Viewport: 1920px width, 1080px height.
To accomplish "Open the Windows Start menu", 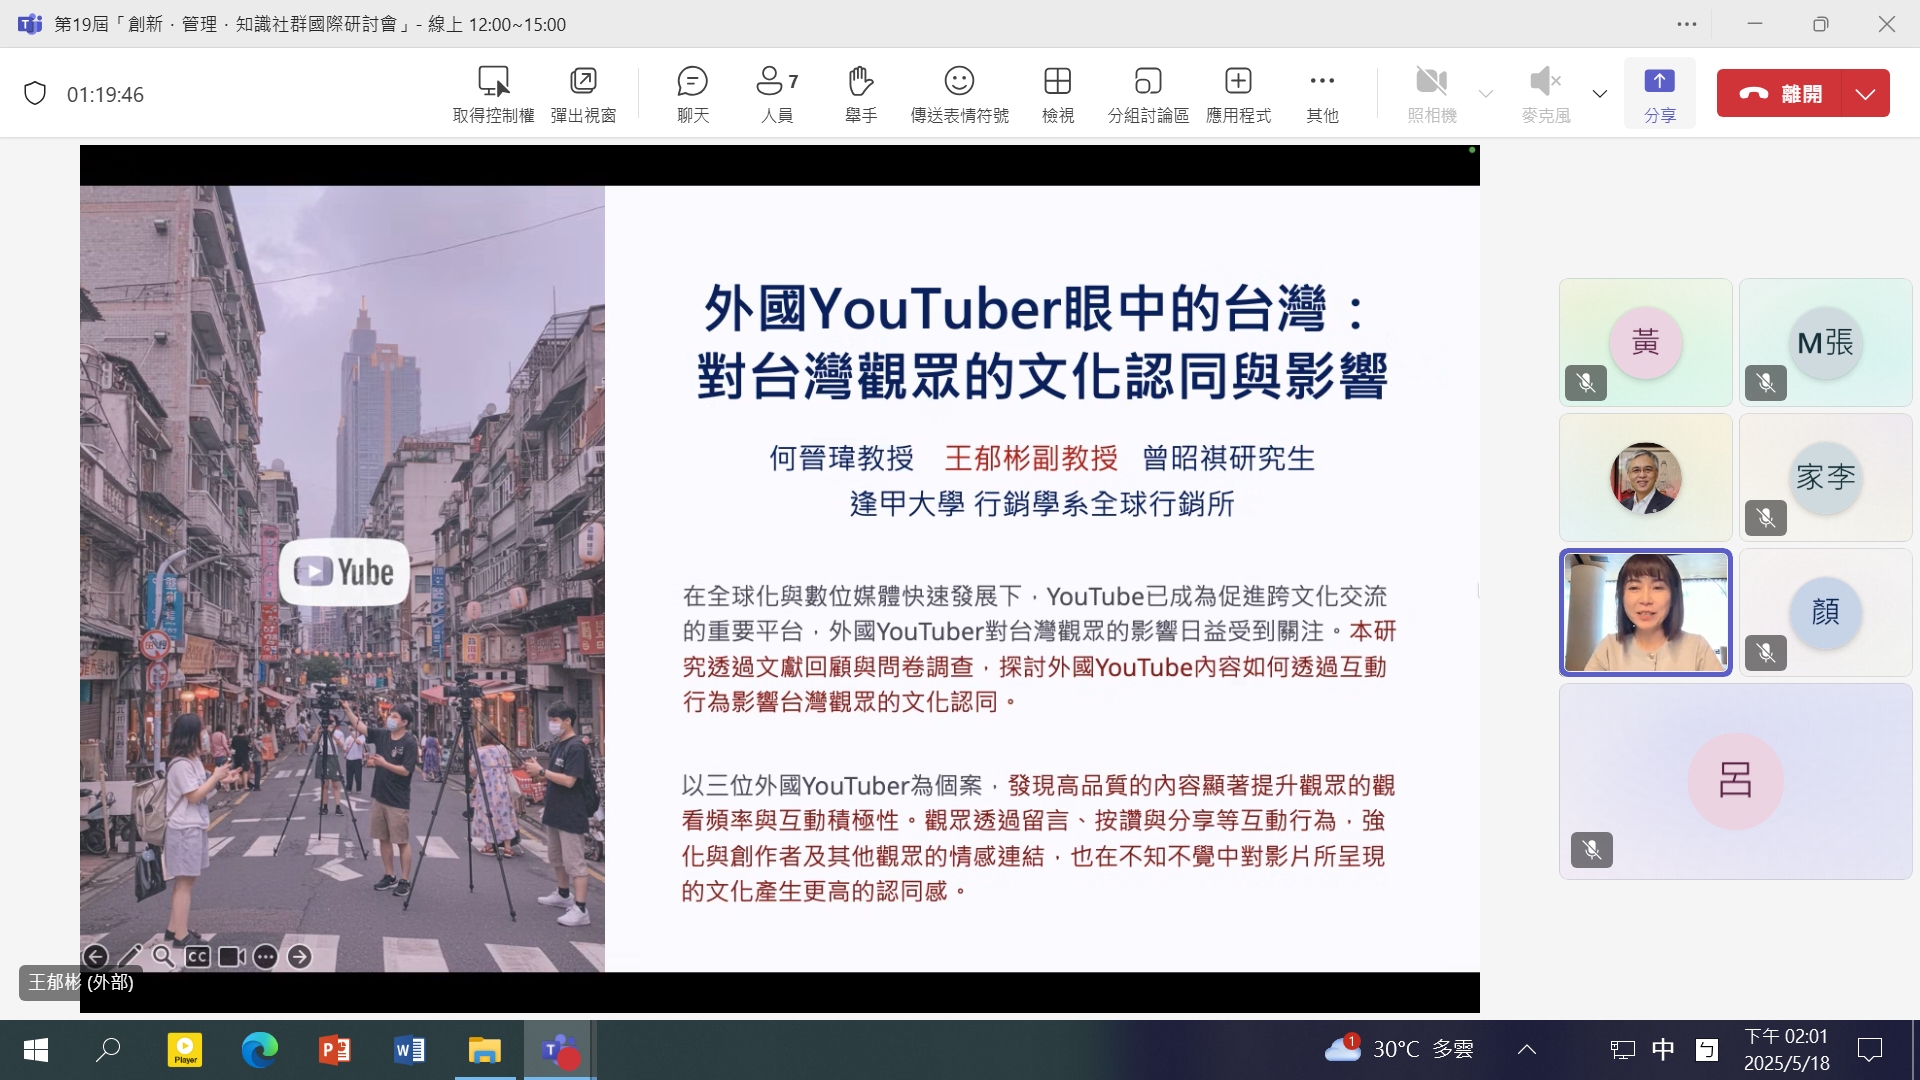I will tap(36, 1050).
